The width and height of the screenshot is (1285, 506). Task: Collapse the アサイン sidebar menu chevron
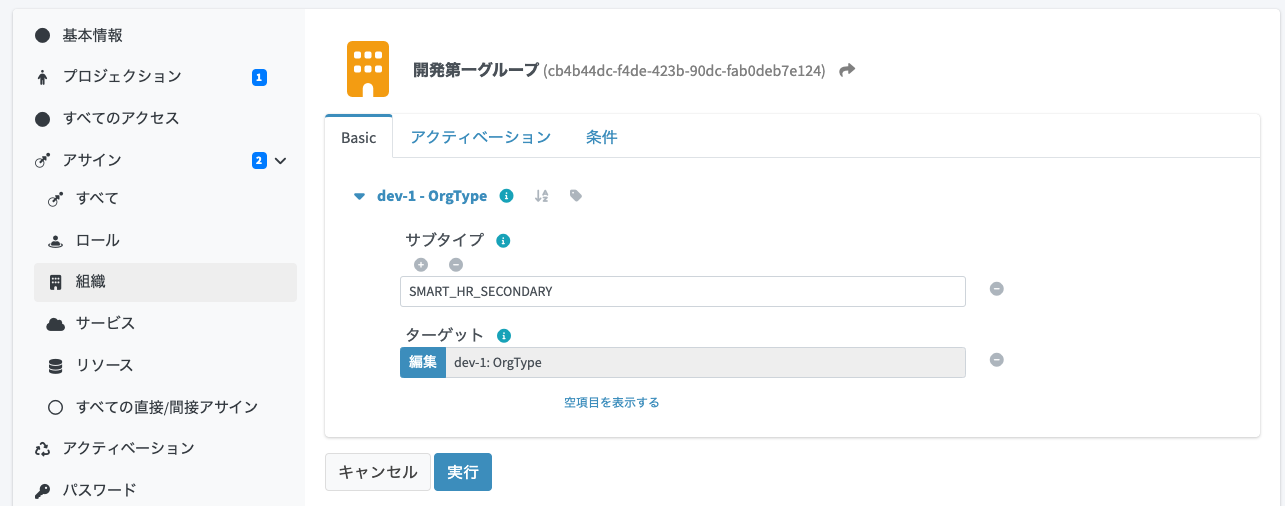(281, 160)
